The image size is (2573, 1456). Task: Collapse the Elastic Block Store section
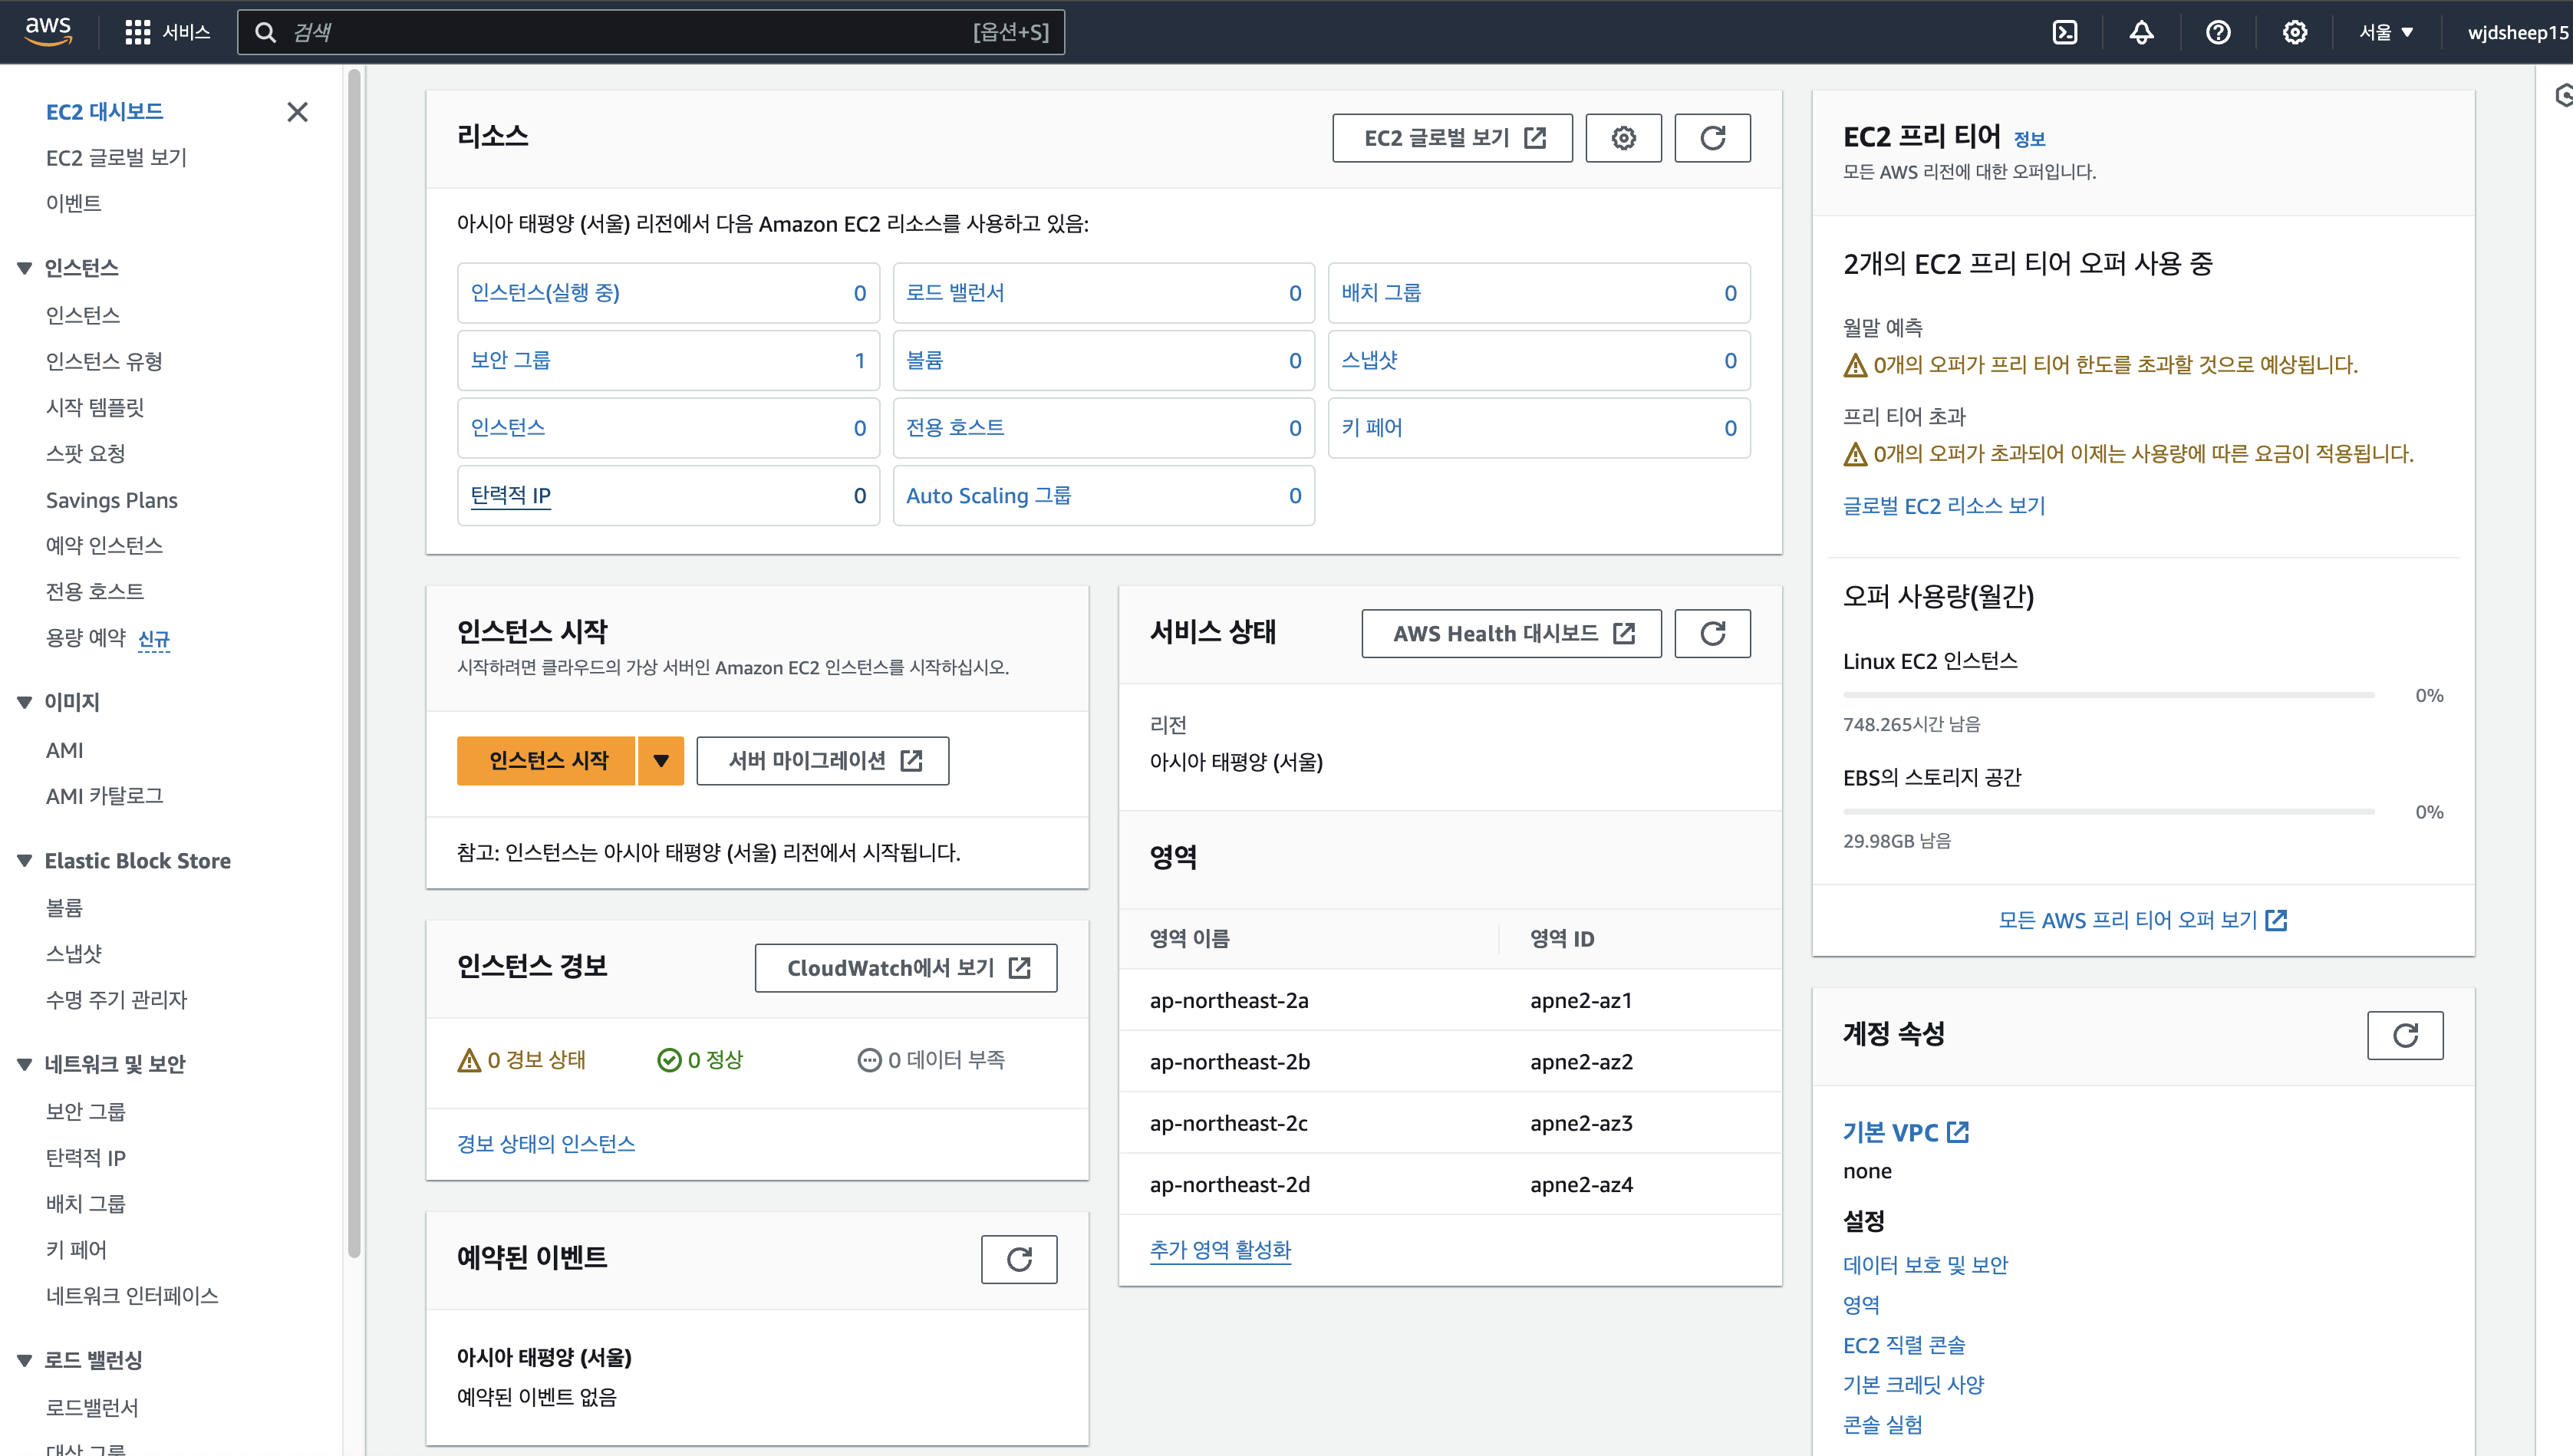pyautogui.click(x=25, y=861)
